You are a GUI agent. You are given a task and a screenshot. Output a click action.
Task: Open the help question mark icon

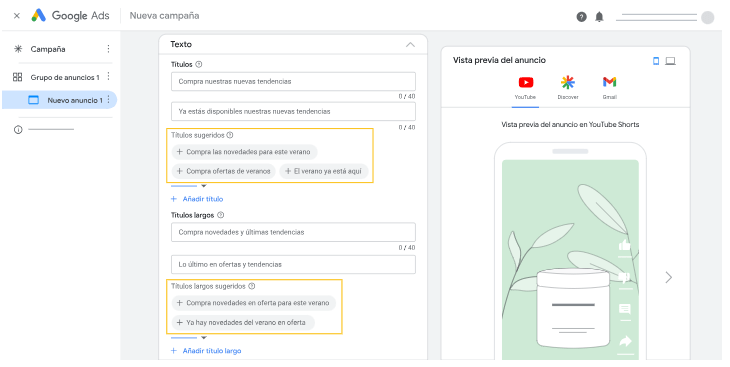click(x=581, y=17)
